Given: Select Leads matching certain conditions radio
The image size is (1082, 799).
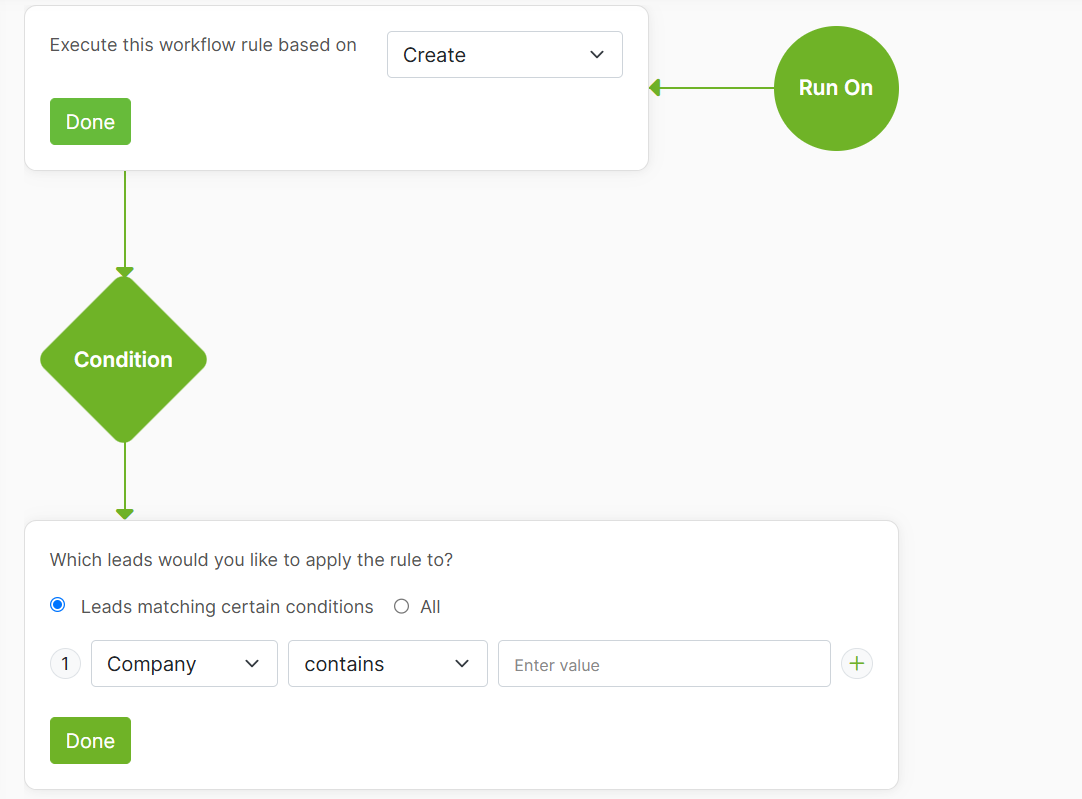Looking at the screenshot, I should pyautogui.click(x=58, y=606).
